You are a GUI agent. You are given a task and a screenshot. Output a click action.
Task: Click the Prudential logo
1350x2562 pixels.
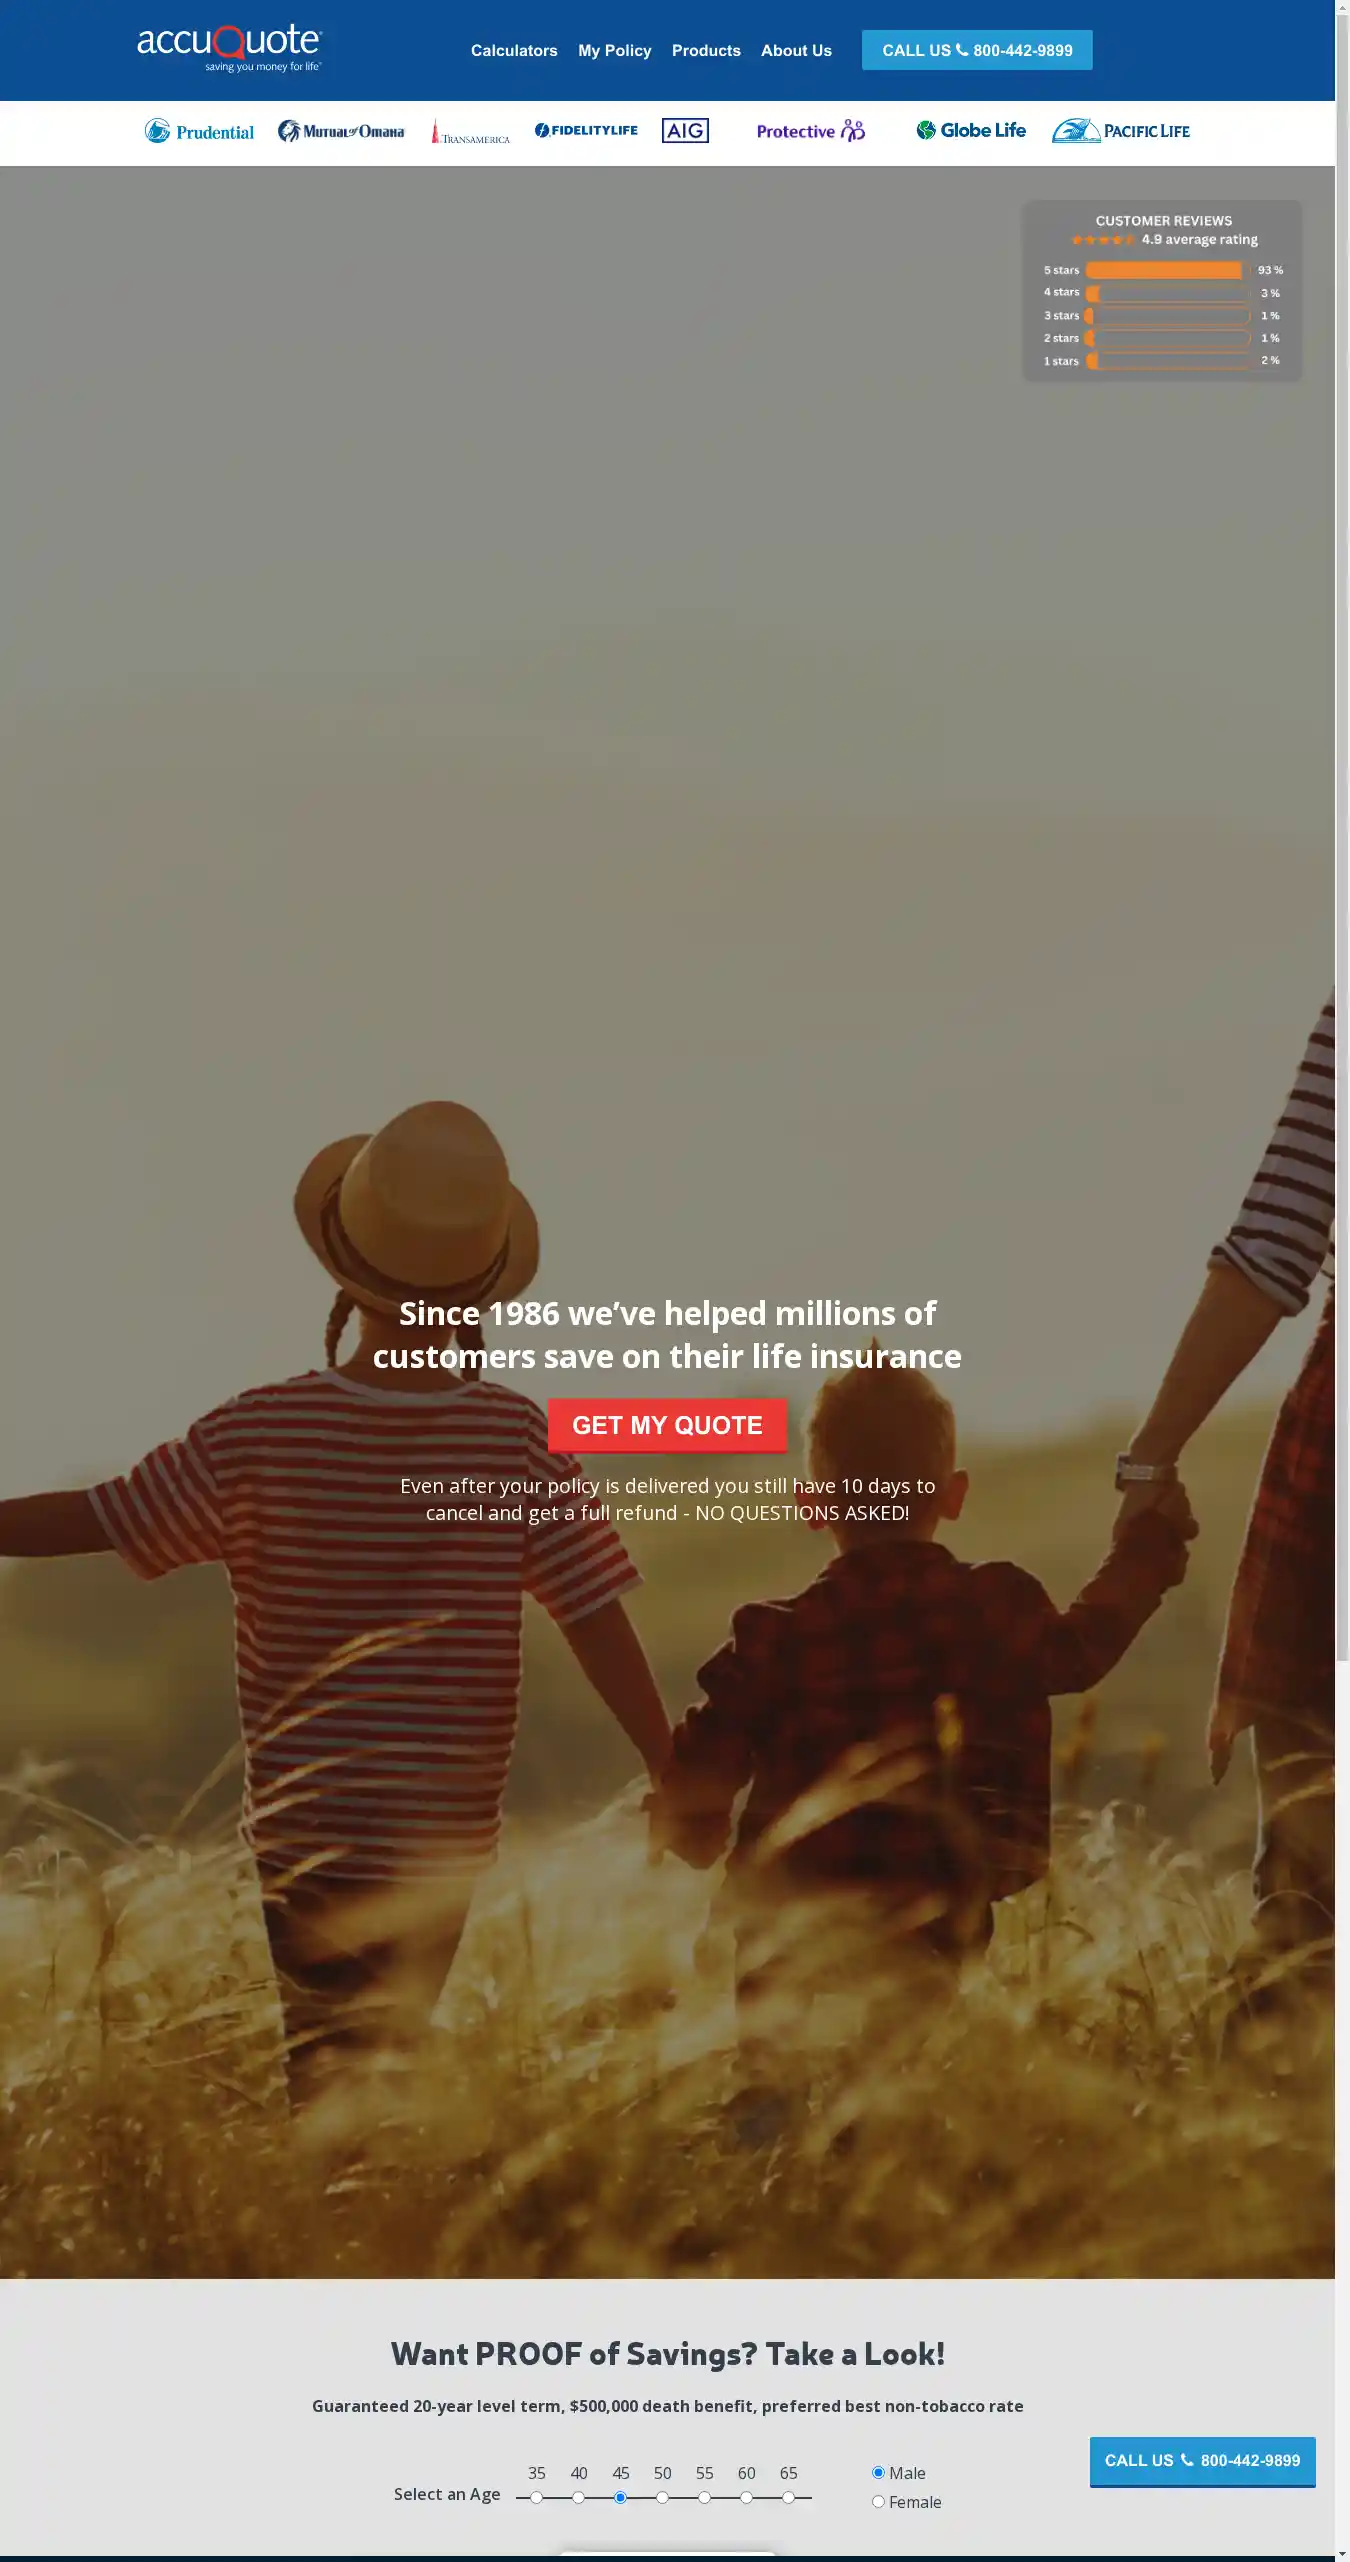199,131
